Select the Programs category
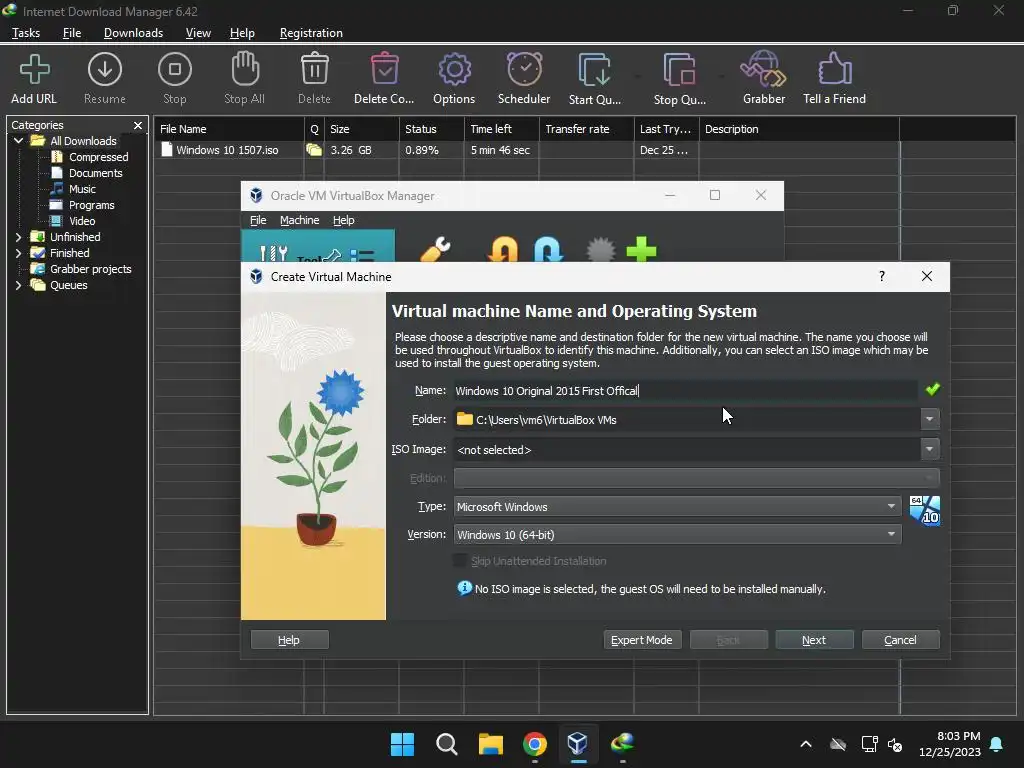This screenshot has width=1024, height=768. click(91, 205)
